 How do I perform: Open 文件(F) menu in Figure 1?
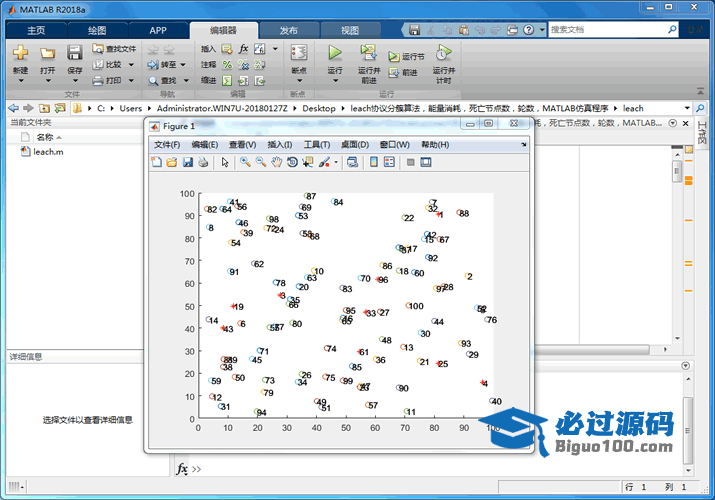[167, 144]
